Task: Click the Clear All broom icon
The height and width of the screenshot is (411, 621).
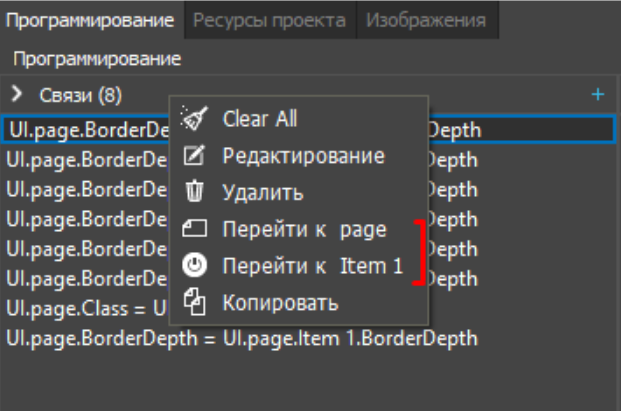Action: tap(194, 118)
